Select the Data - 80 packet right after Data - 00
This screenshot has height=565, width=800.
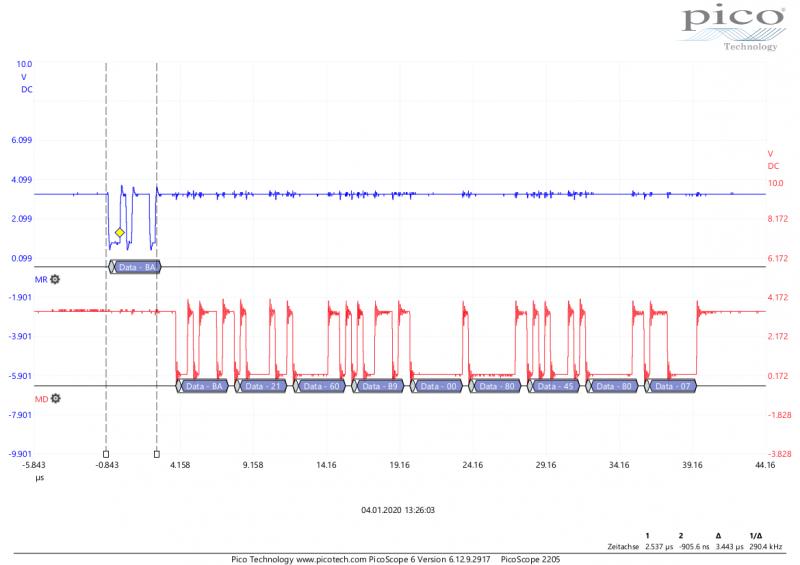point(495,386)
